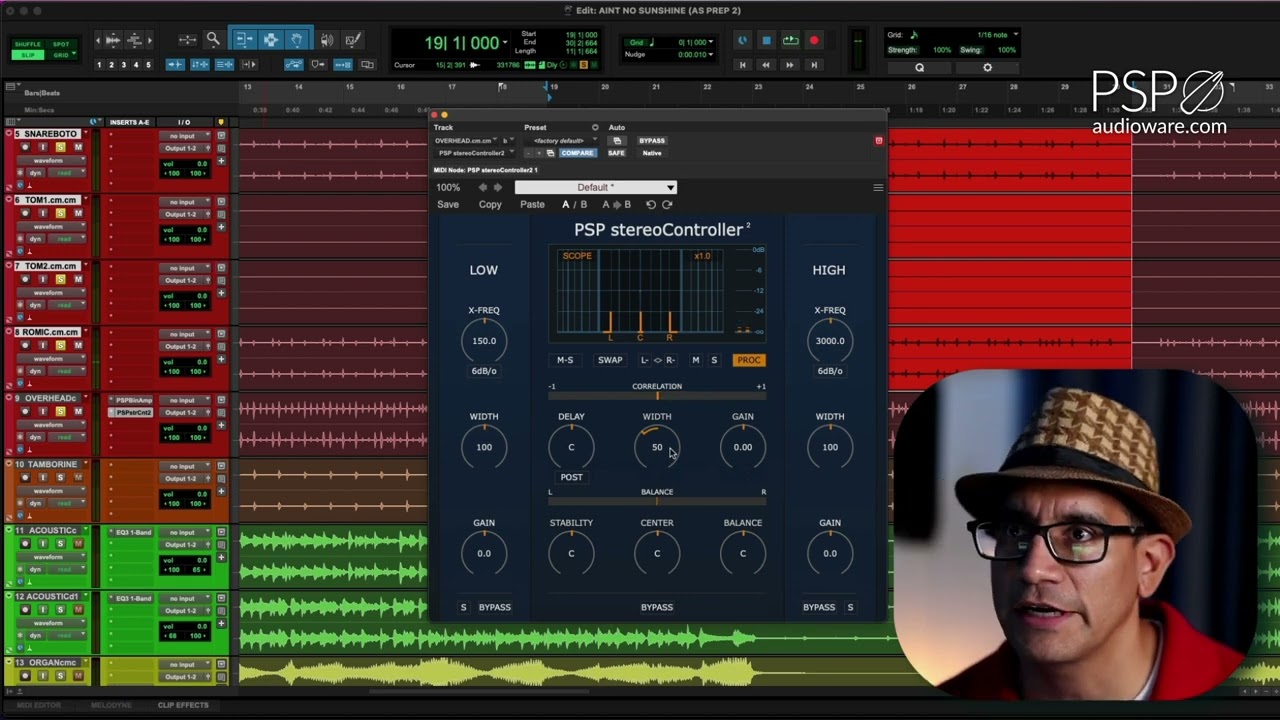Click the LOW X-FREQ knob at 150.0
The image size is (1280, 720).
pos(484,341)
